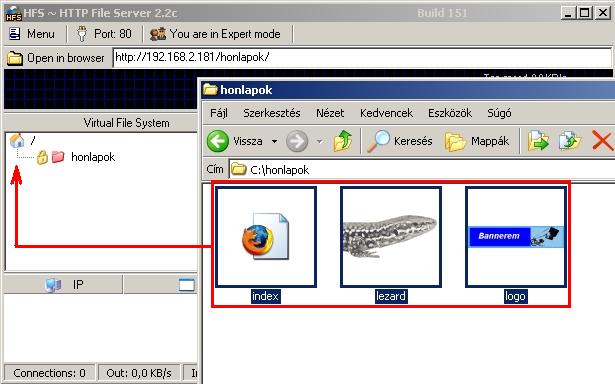Select the home root icon in Virtual File System
Screen dimensions: 615x384
pyautogui.click(x=17, y=140)
